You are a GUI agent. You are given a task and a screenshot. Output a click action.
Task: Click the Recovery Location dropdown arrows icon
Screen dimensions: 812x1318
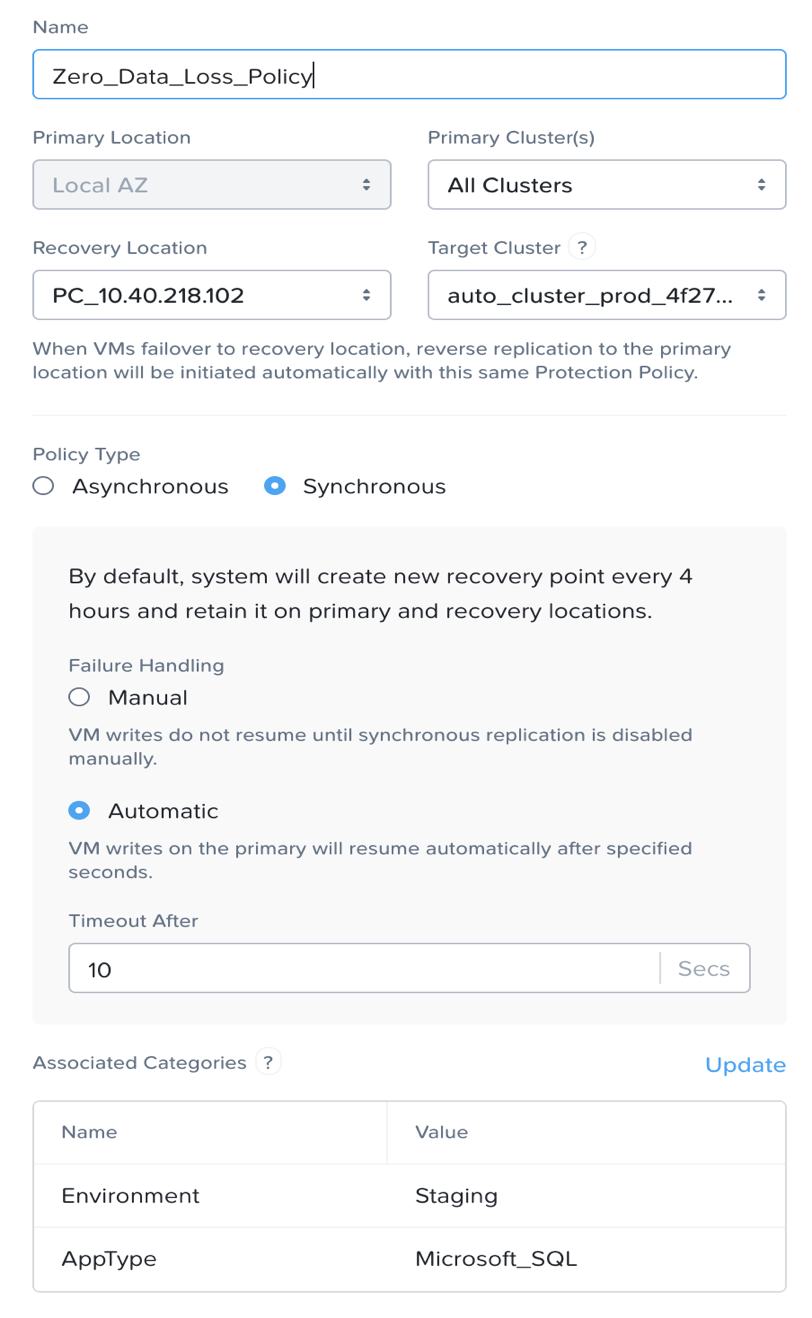[x=367, y=295]
